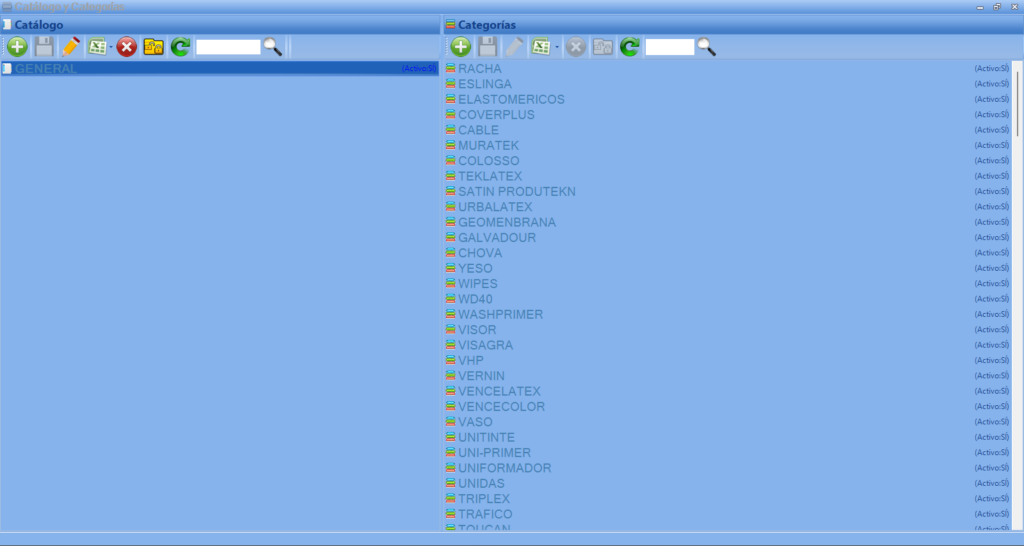Click the Categorías panel header
The height and width of the screenshot is (546, 1024).
[x=733, y=25]
